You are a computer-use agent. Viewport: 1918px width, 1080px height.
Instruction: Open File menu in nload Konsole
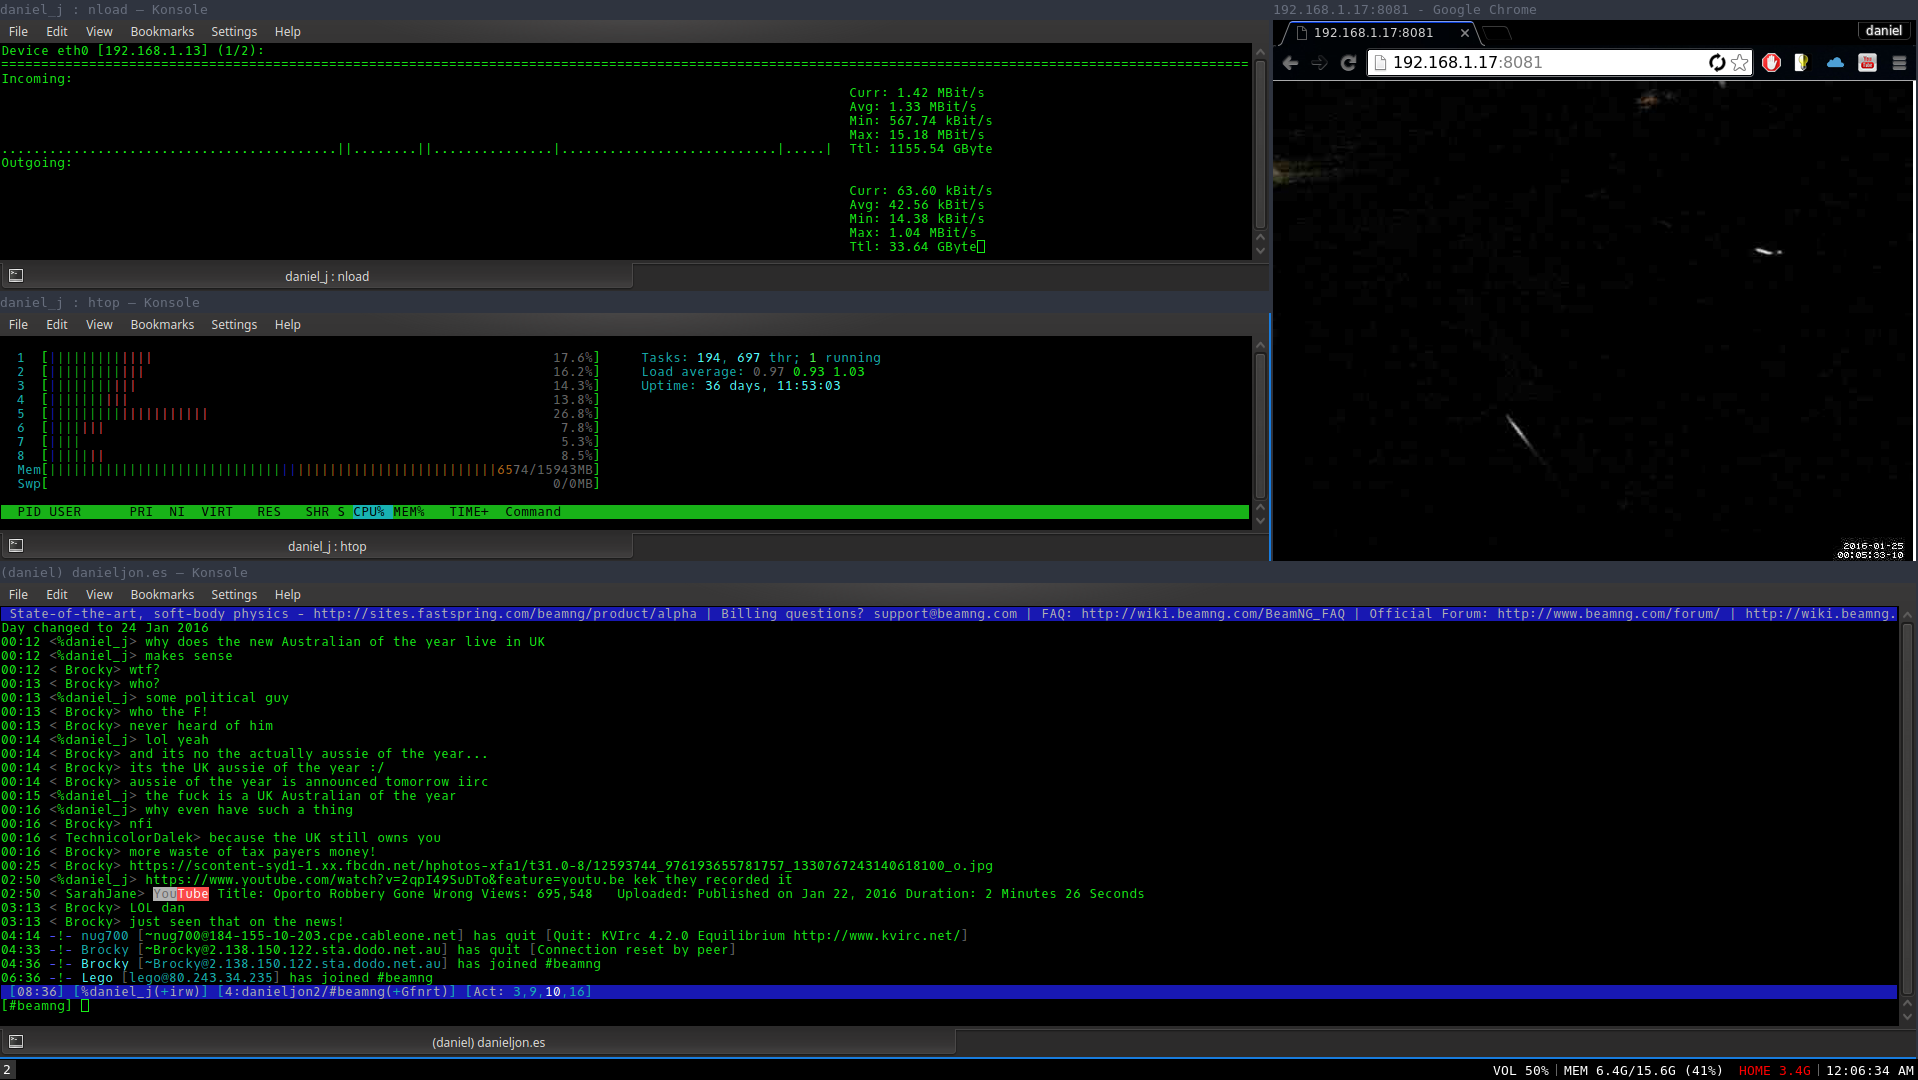(x=18, y=32)
